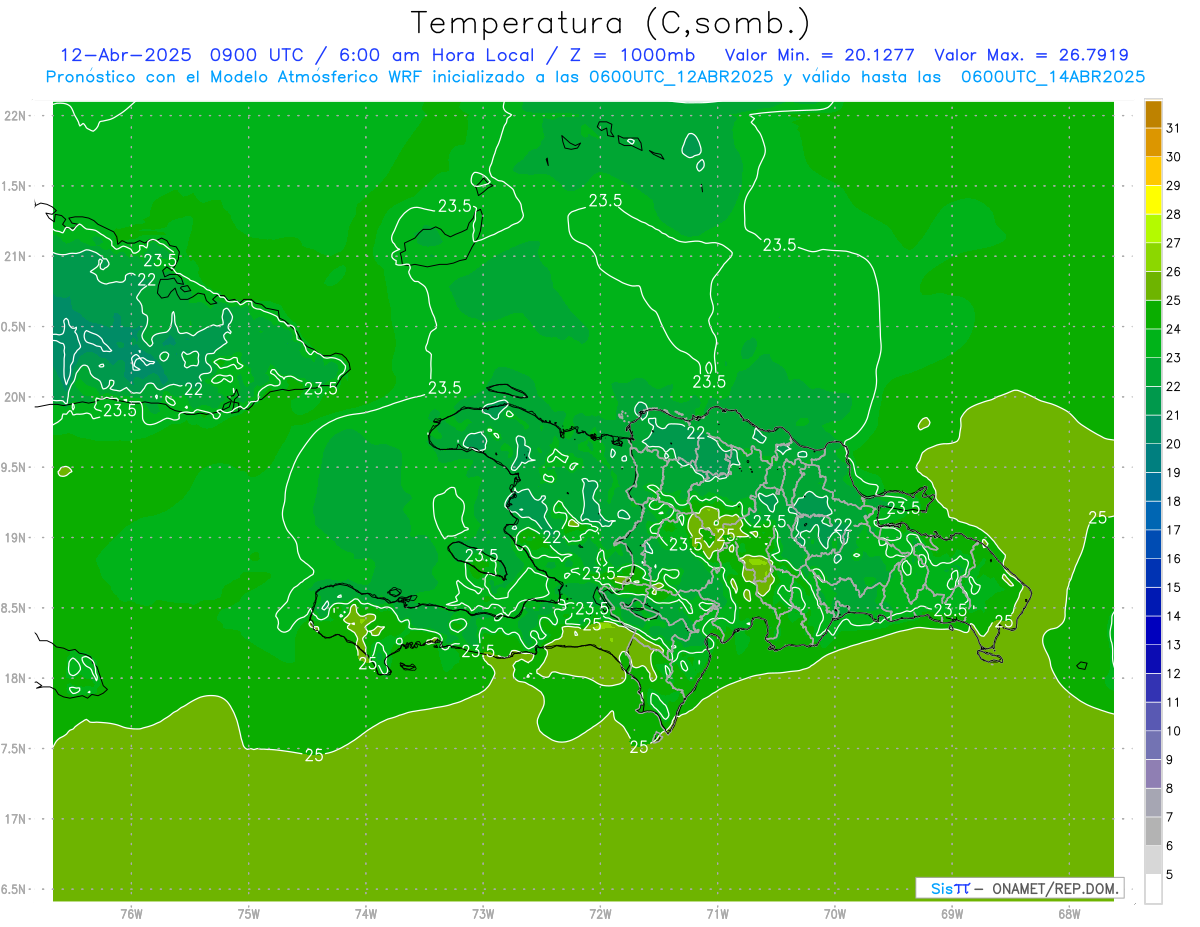This screenshot has height=927, width=1200.
Task: Click the "Temperatura (C,somb.)" title
Action: pyautogui.click(x=610, y=23)
